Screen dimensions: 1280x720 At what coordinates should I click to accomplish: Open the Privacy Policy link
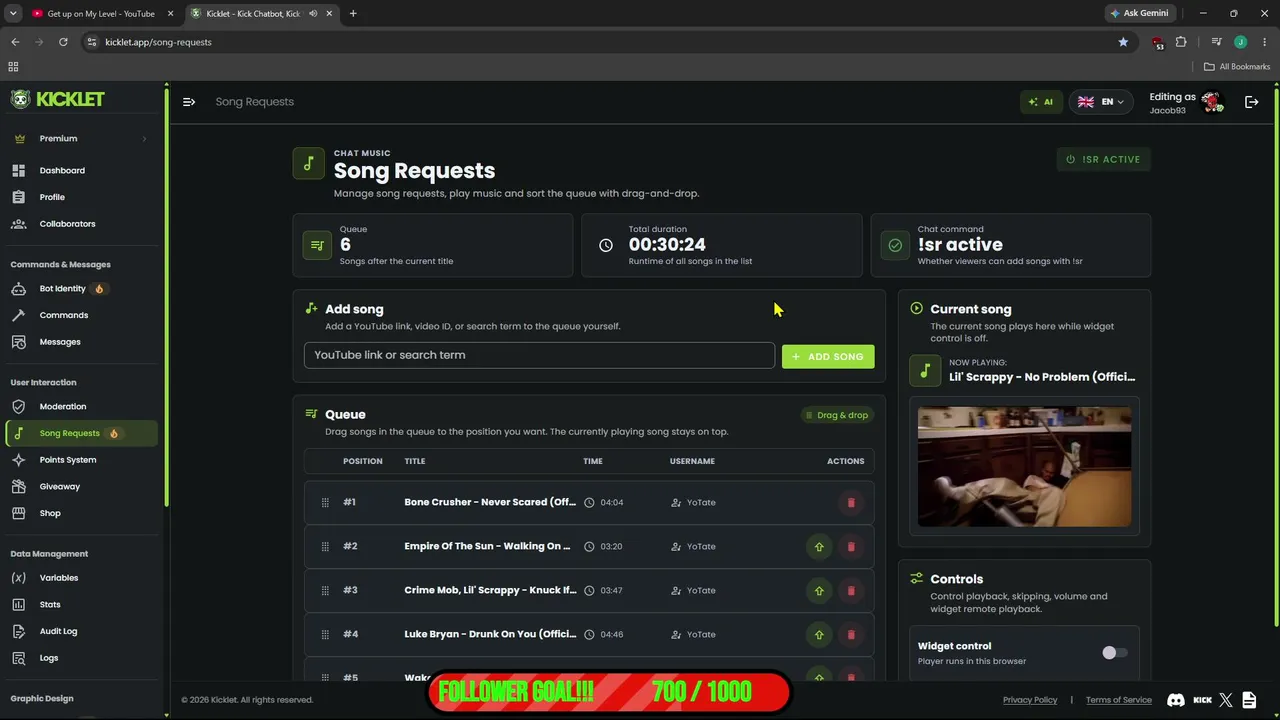[x=1030, y=700]
